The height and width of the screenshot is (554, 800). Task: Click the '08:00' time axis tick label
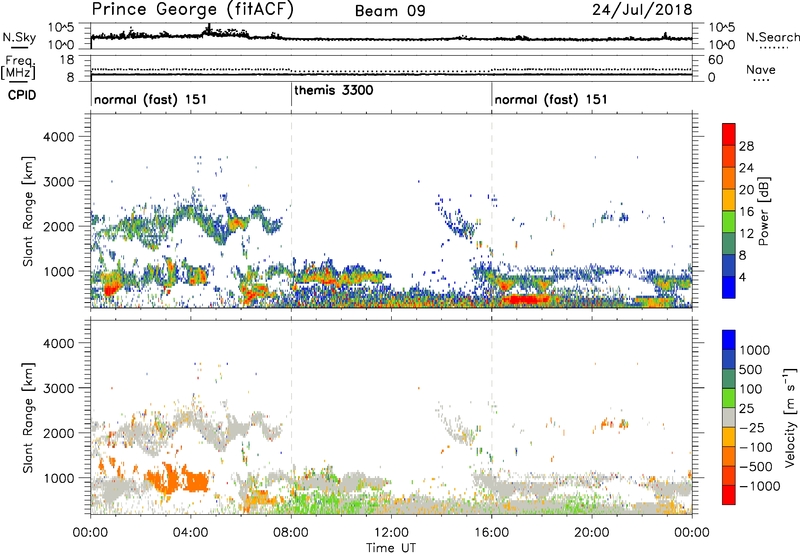291,533
